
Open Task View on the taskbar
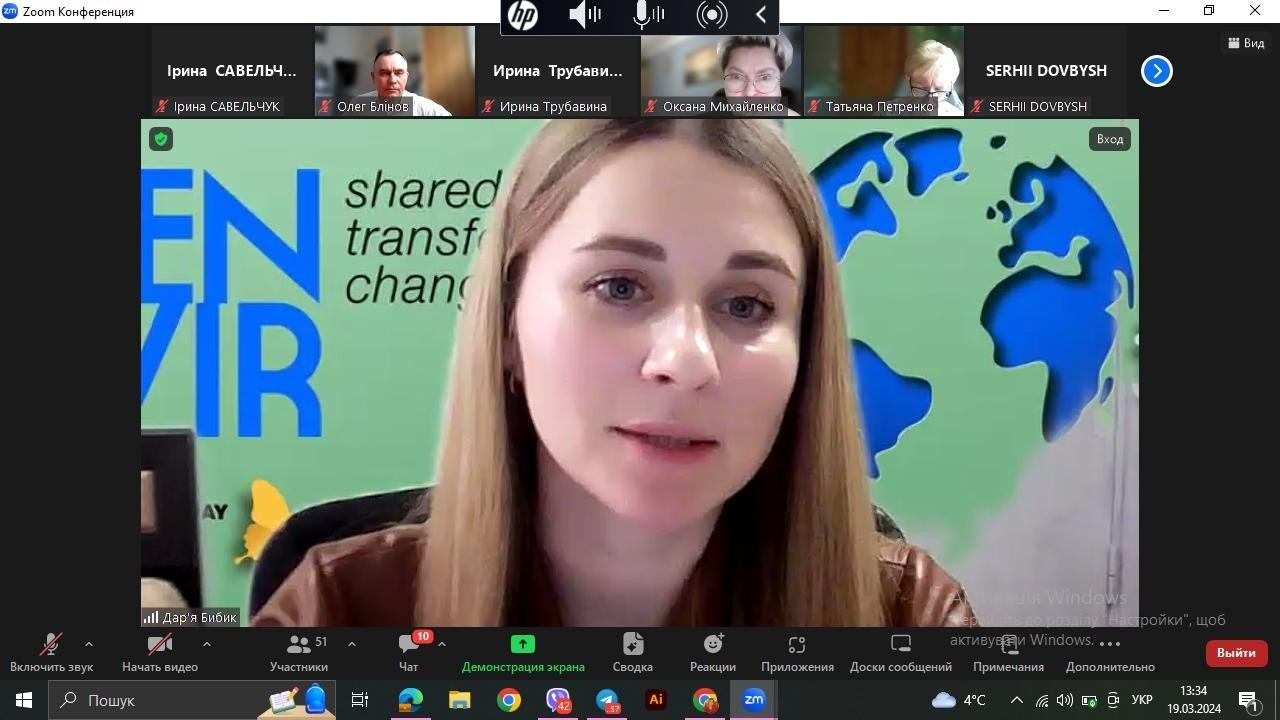[360, 700]
